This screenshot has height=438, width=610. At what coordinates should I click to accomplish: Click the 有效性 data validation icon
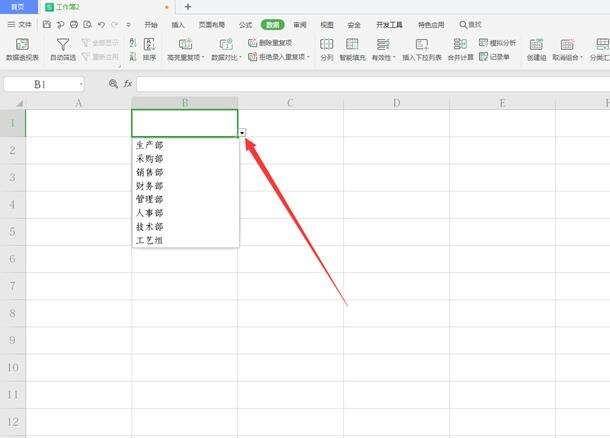tap(383, 44)
